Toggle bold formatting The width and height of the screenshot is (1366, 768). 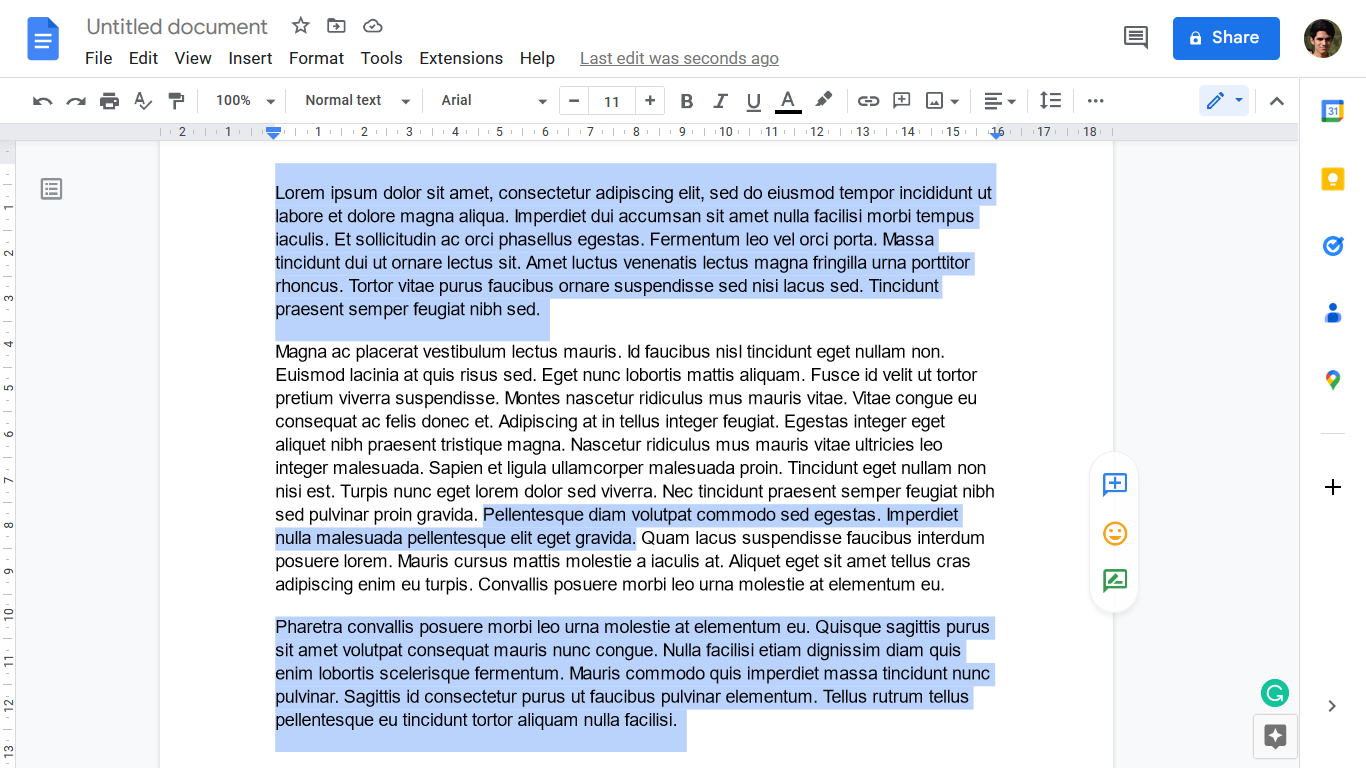pos(687,100)
